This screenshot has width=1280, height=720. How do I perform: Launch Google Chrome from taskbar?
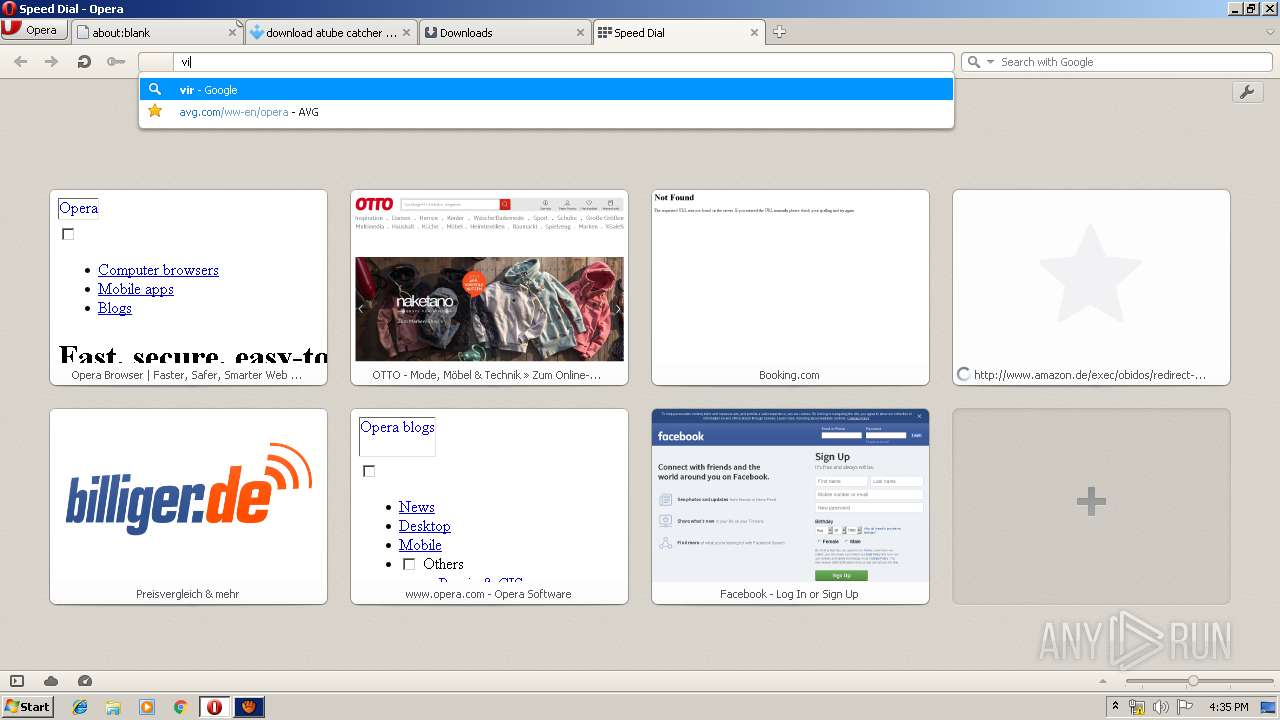[181, 707]
